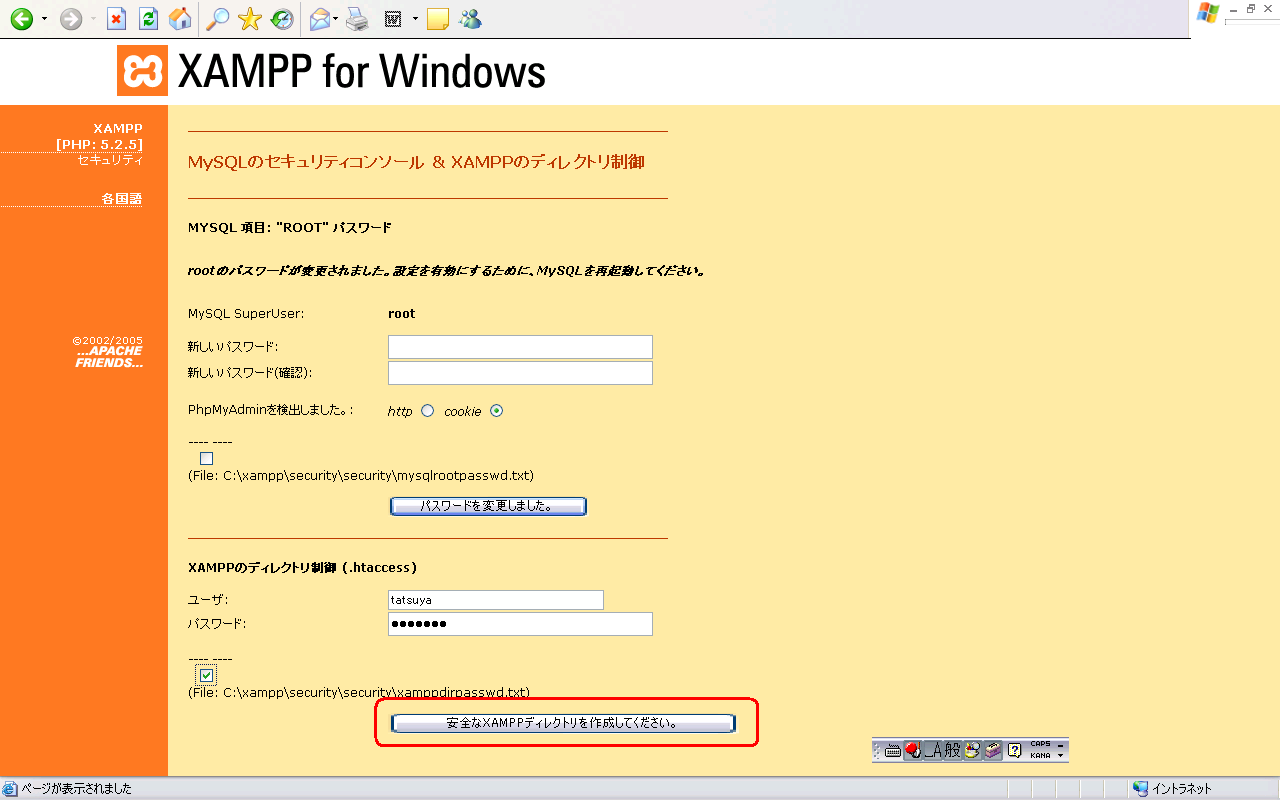Open Favorites with the yellow star icon
The width and height of the screenshot is (1280, 800).
point(250,19)
